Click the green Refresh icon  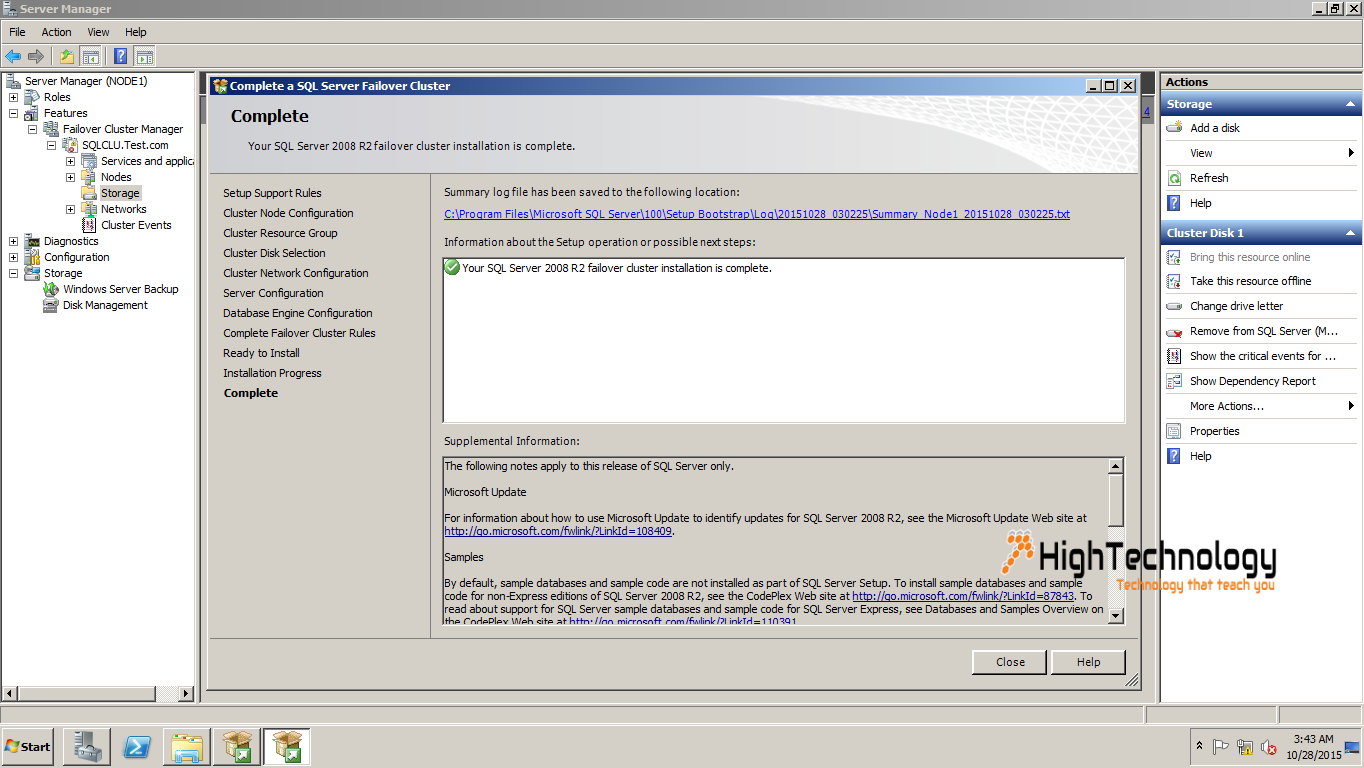click(x=1175, y=178)
